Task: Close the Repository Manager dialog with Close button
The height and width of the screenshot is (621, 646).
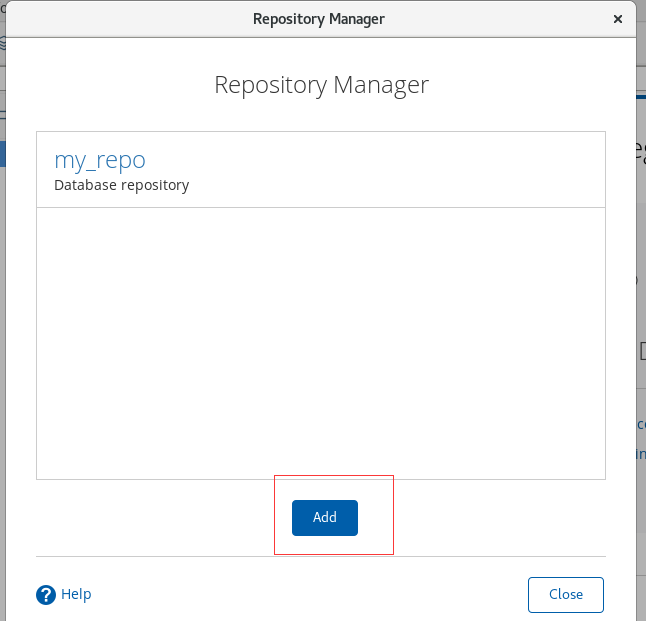Action: (566, 594)
